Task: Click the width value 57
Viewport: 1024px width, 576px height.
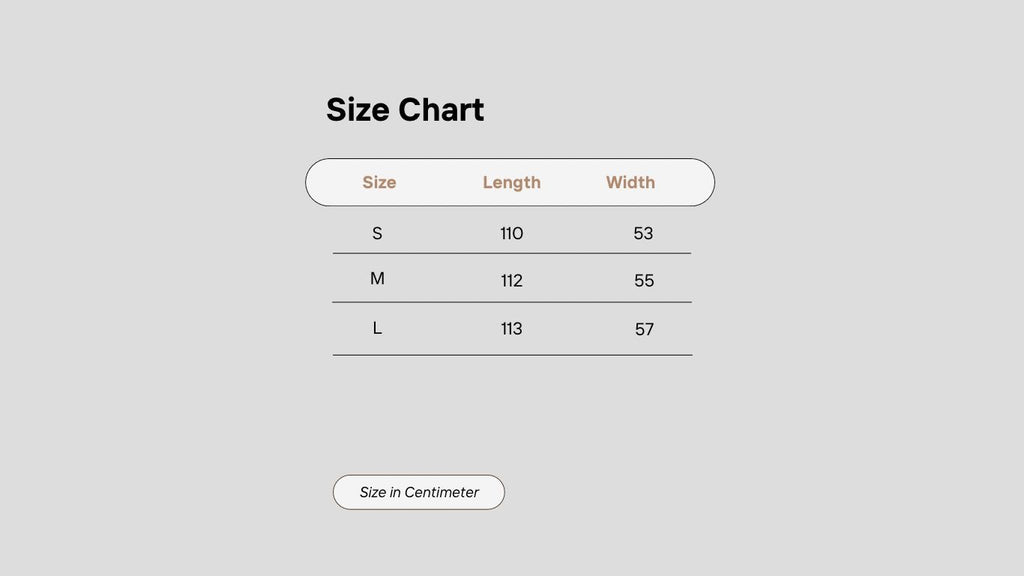Action: coord(644,329)
